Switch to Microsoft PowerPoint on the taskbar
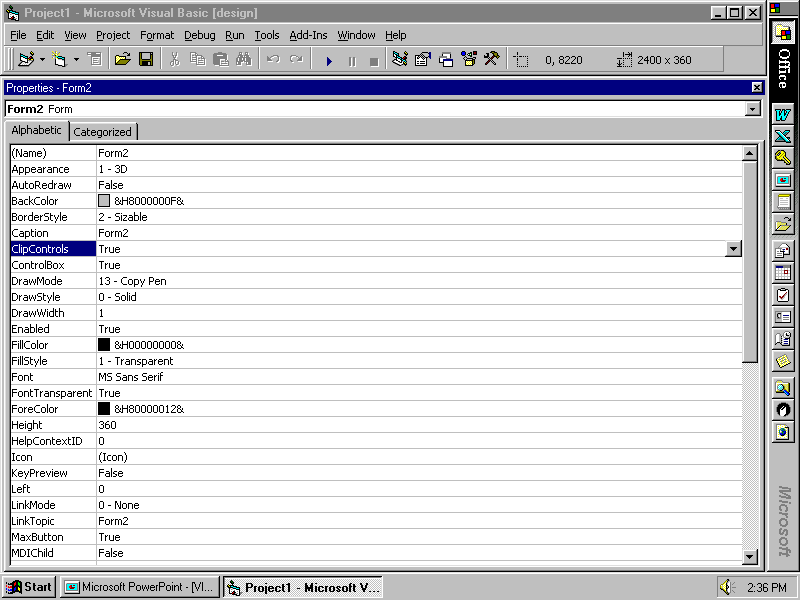This screenshot has width=800, height=600. pyautogui.click(x=140, y=587)
